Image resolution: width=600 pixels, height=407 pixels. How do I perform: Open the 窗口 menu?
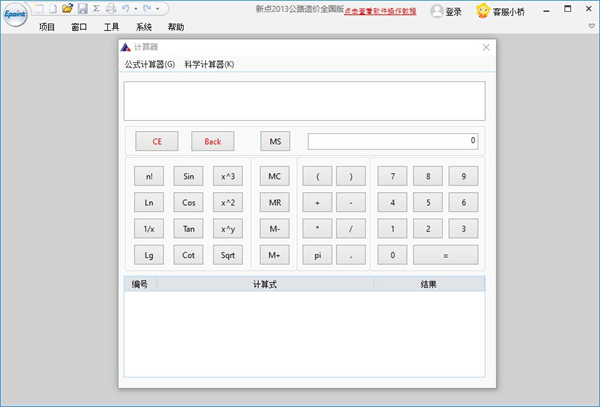79,27
